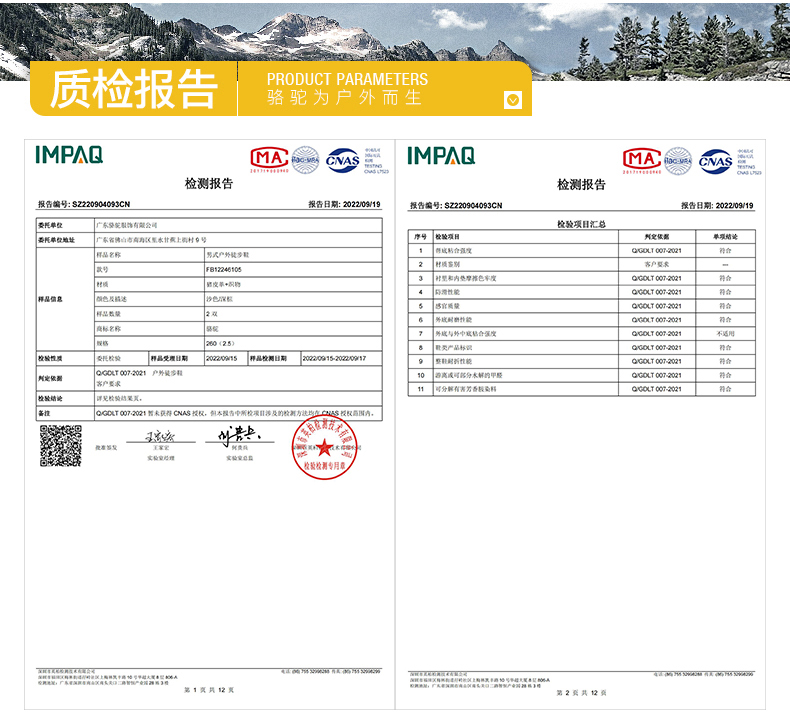The image size is (790, 720).
Task: Click the blue CNAS logo on page 1
Action: pos(343,161)
